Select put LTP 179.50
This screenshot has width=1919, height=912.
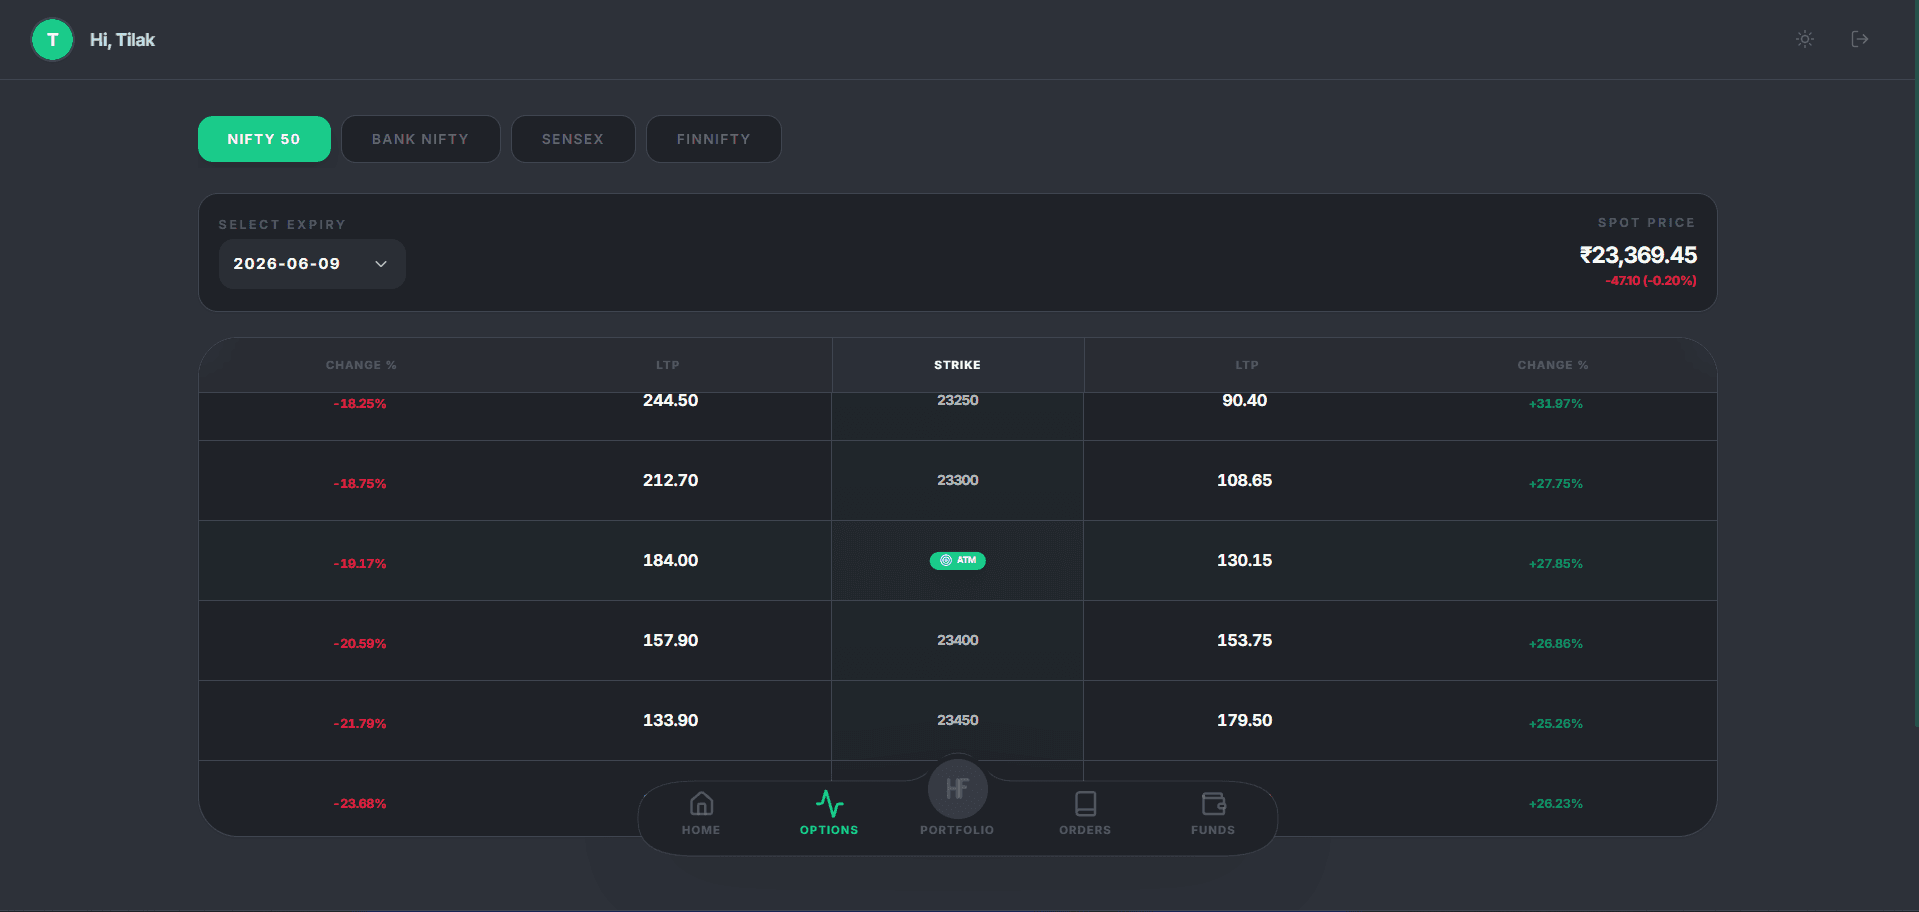coord(1244,720)
